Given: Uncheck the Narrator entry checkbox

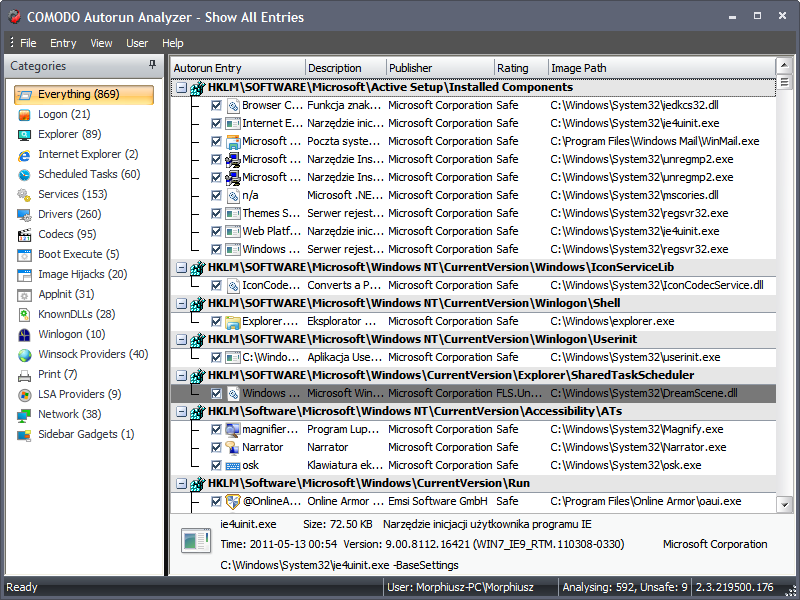Looking at the screenshot, I should coord(216,447).
